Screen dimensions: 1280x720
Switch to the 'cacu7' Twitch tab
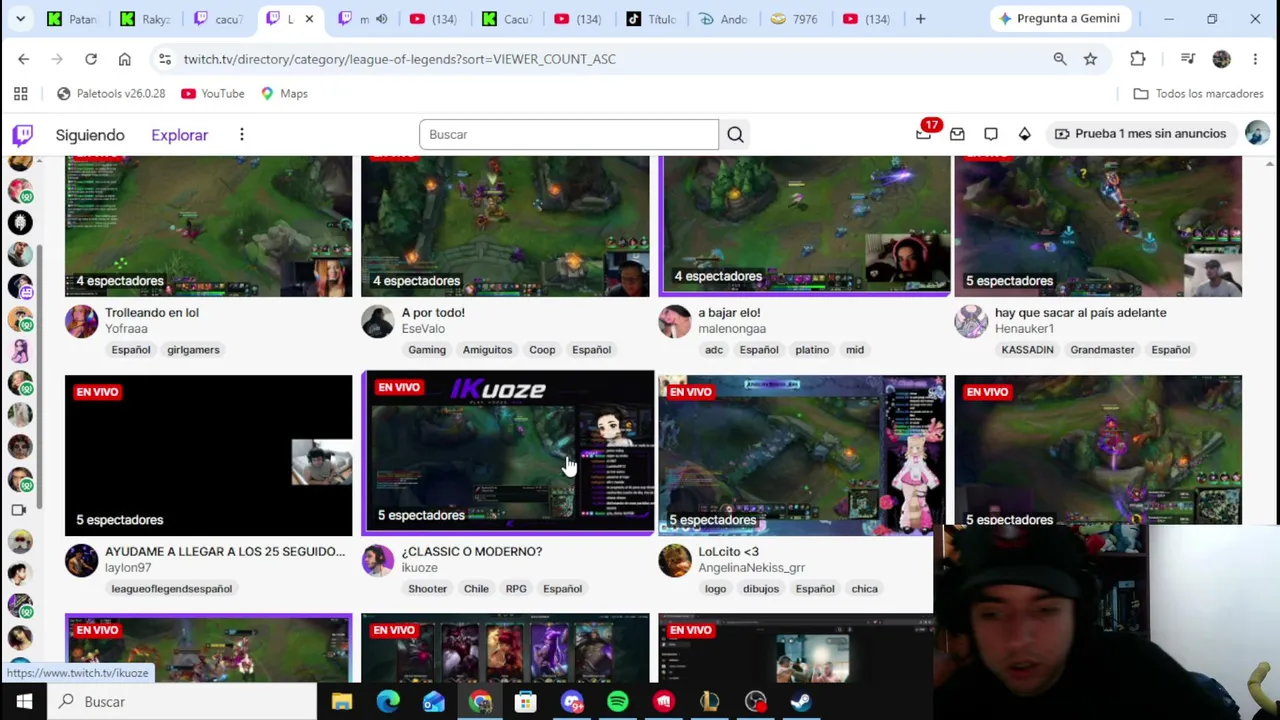click(x=219, y=19)
